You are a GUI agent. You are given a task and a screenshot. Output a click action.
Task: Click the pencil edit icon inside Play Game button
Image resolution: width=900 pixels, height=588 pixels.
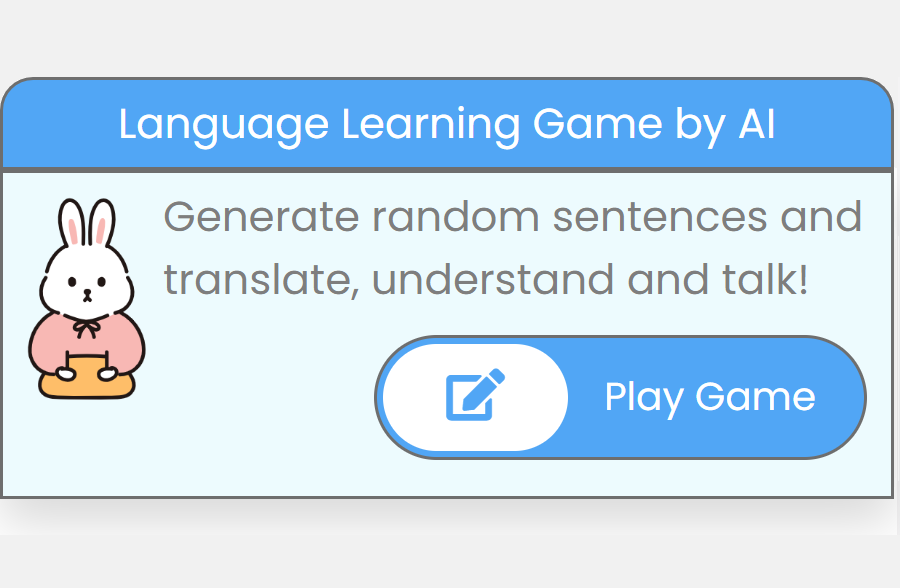point(474,396)
